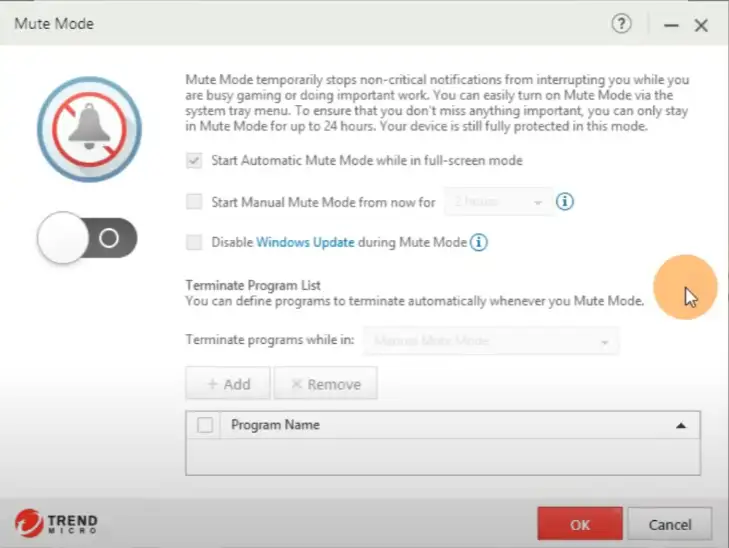
Task: Open the manual mute hours dropdown
Action: (x=498, y=202)
